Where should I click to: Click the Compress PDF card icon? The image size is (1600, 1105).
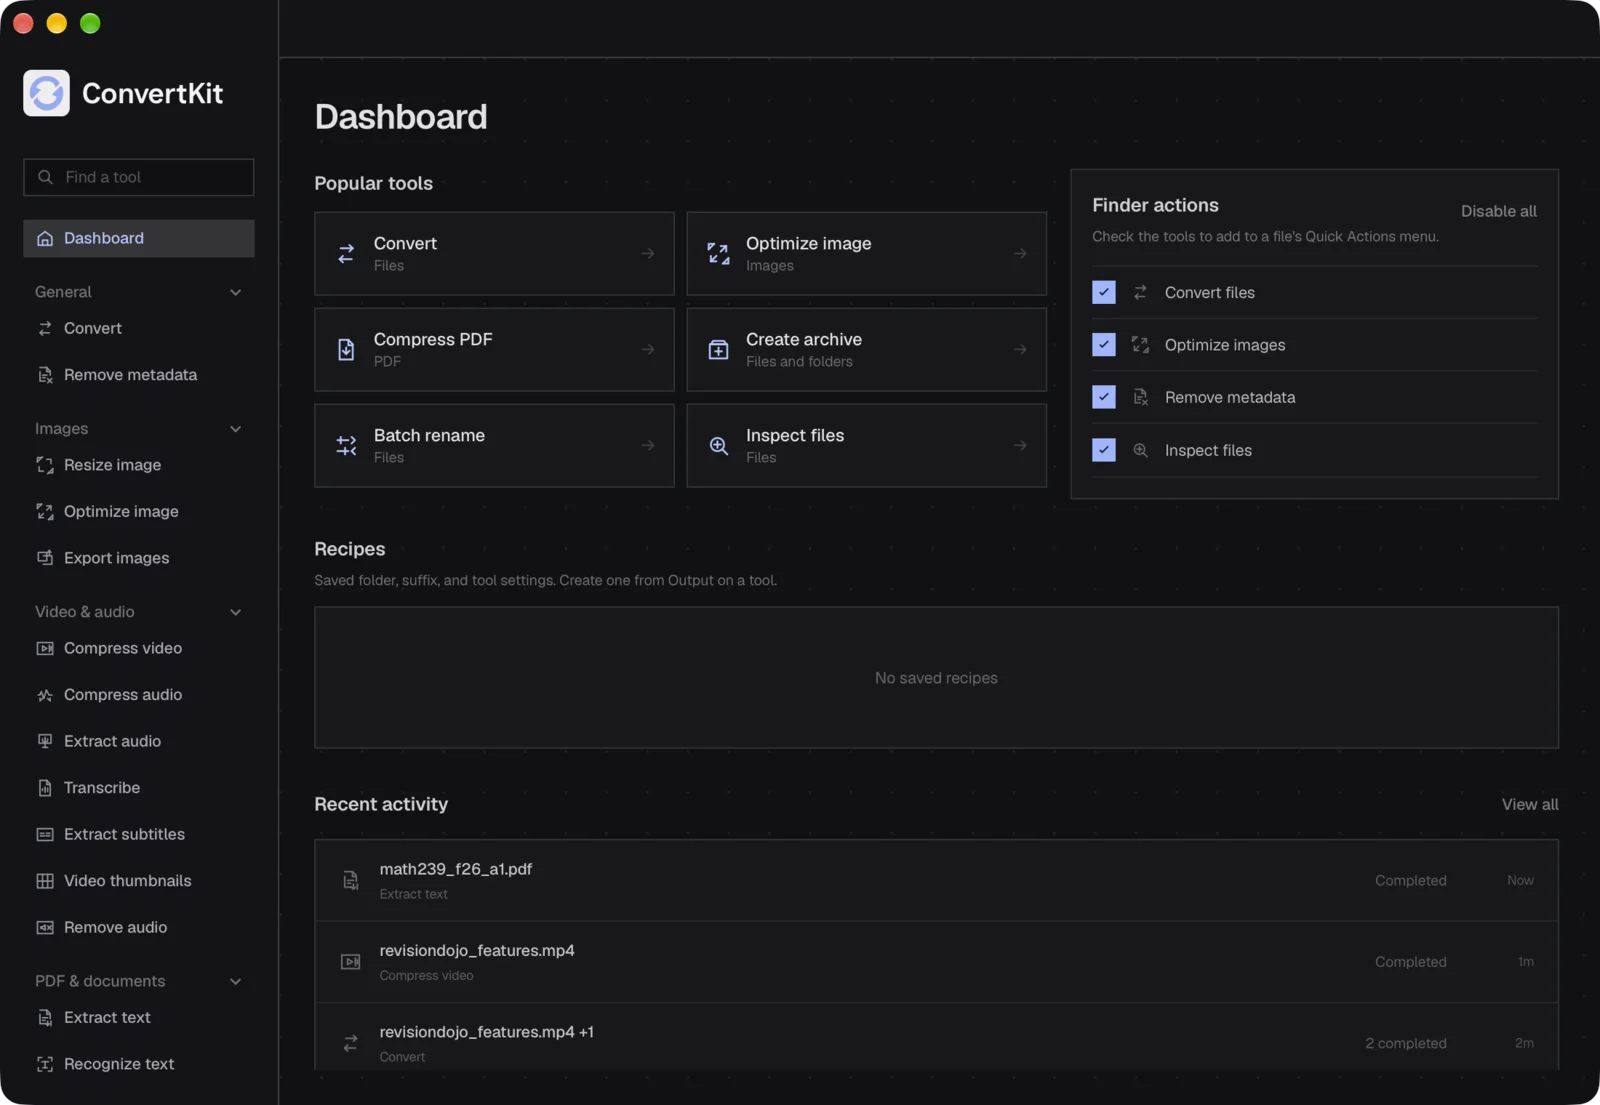click(346, 349)
